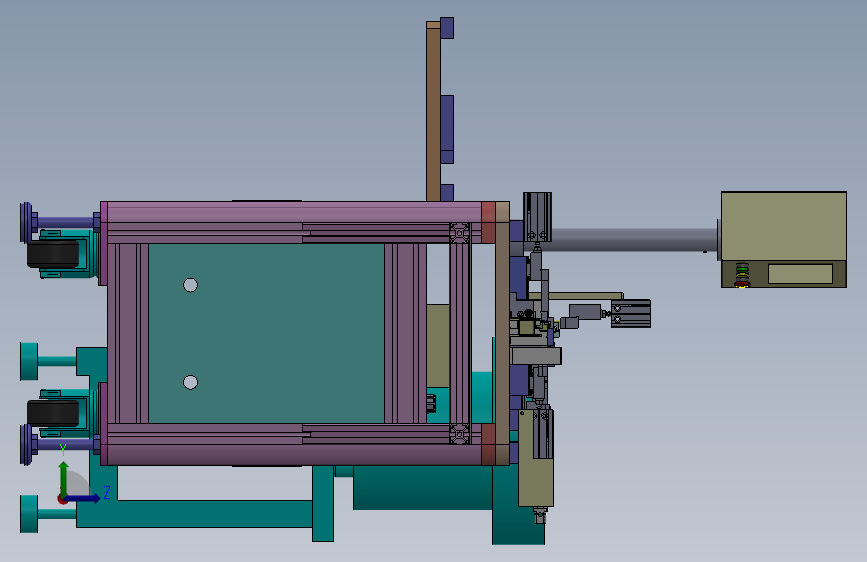Select the upper round hole in teal panel
The width and height of the screenshot is (867, 562).
click(190, 285)
